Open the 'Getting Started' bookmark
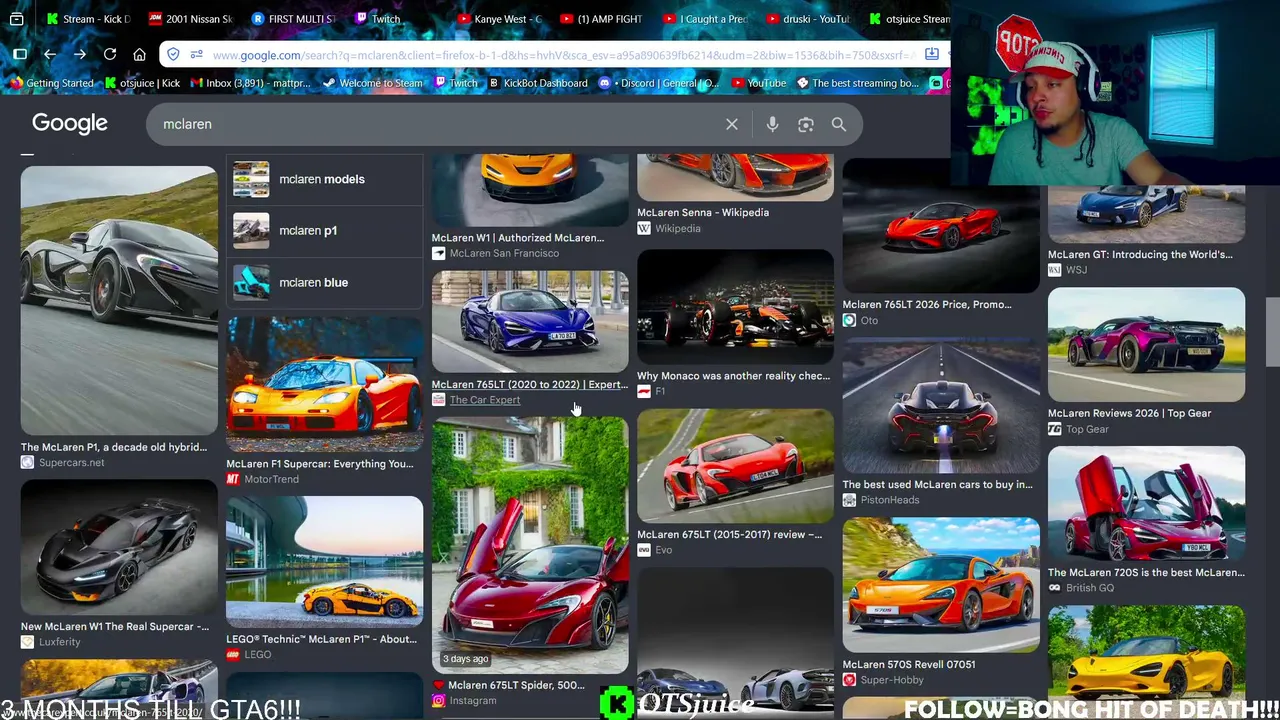 click(x=51, y=83)
